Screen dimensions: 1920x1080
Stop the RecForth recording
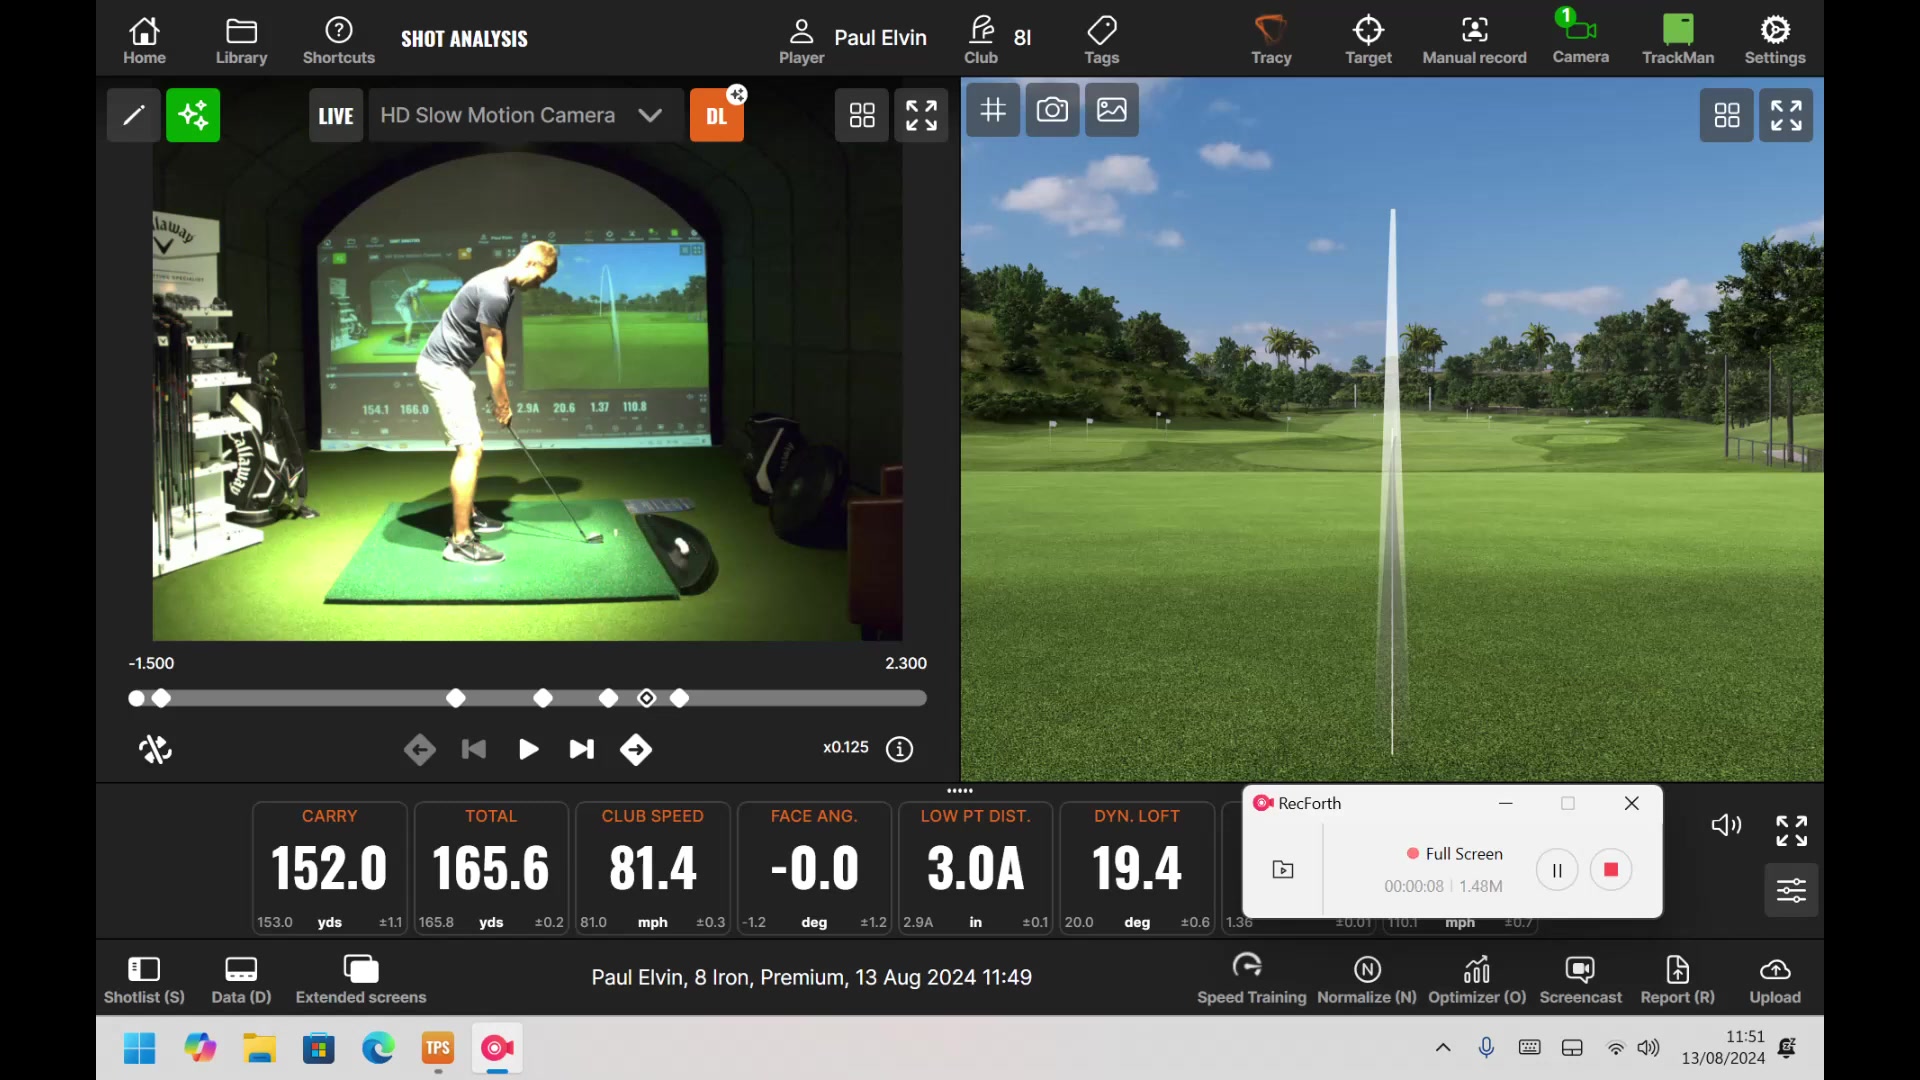click(x=1610, y=870)
